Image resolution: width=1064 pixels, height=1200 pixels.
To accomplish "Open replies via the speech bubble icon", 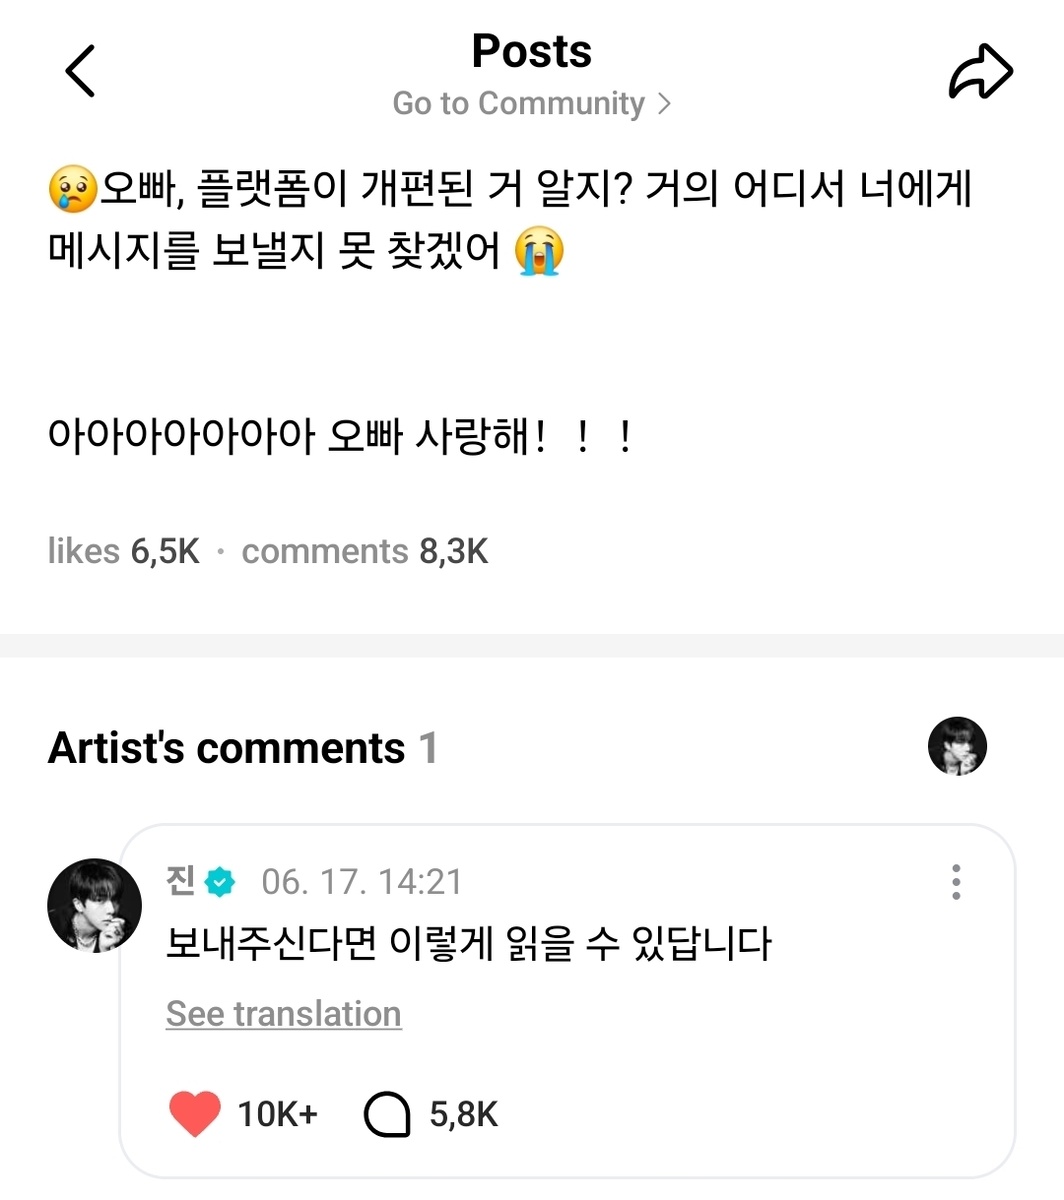I will [x=387, y=1114].
